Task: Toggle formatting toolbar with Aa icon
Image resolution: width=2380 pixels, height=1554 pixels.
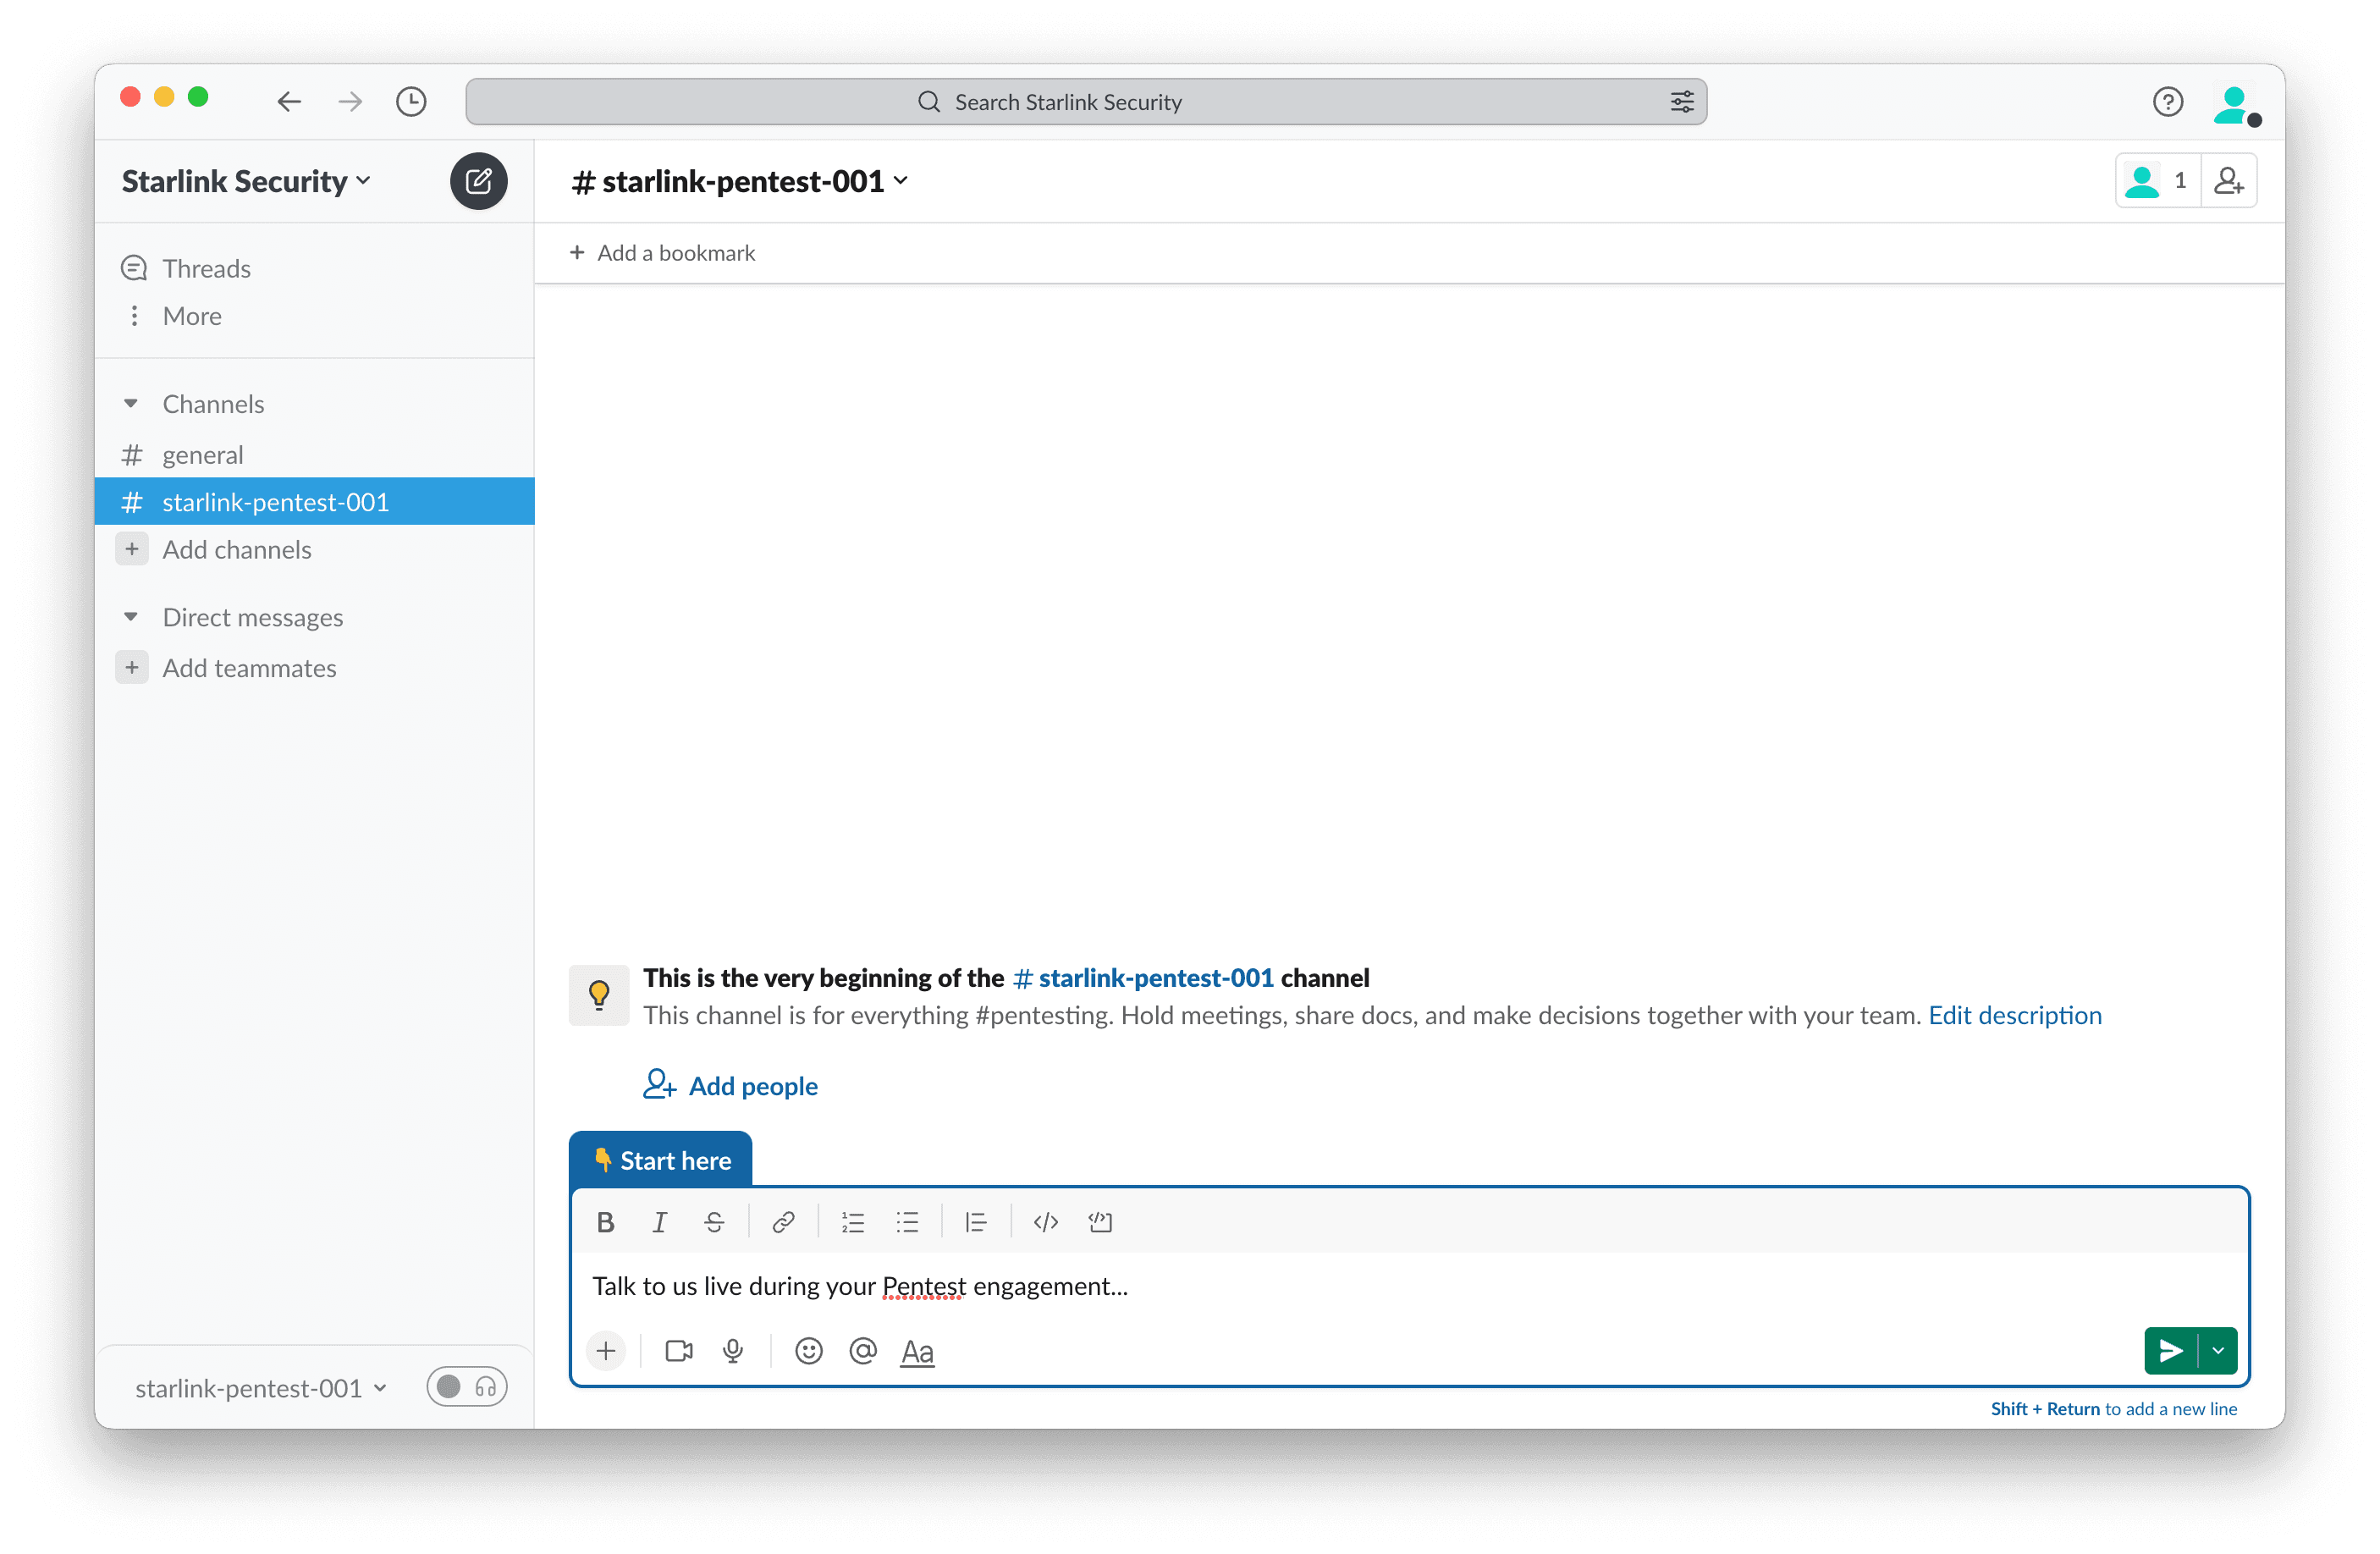Action: click(917, 1352)
